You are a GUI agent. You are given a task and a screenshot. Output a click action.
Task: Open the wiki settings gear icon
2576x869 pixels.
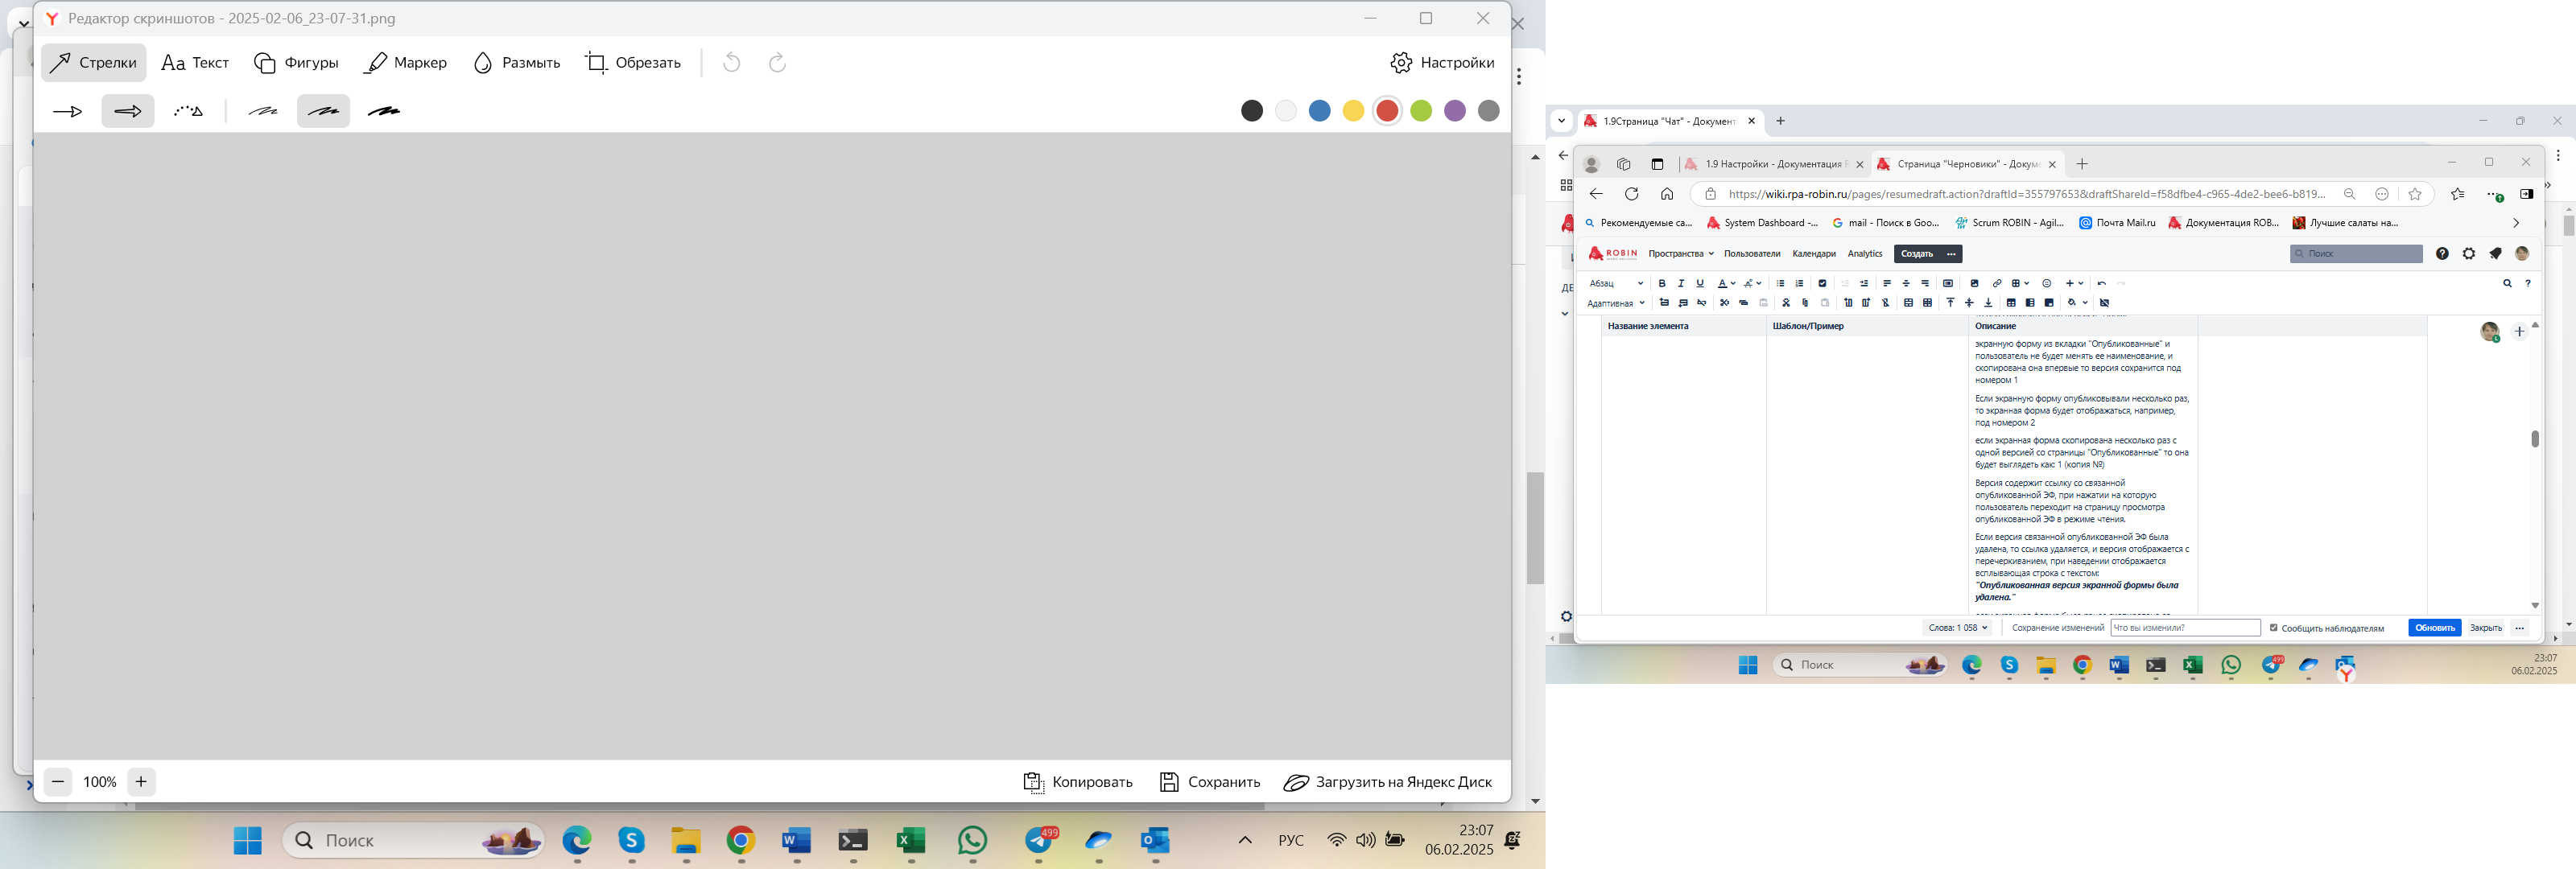tap(2469, 254)
